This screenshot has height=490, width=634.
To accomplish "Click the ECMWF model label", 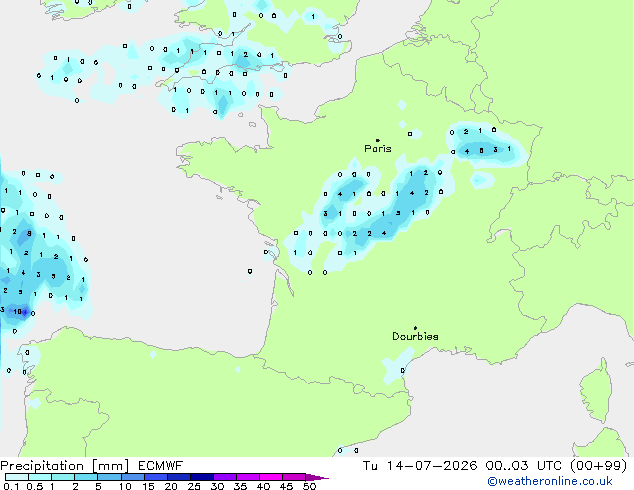I will tap(161, 466).
